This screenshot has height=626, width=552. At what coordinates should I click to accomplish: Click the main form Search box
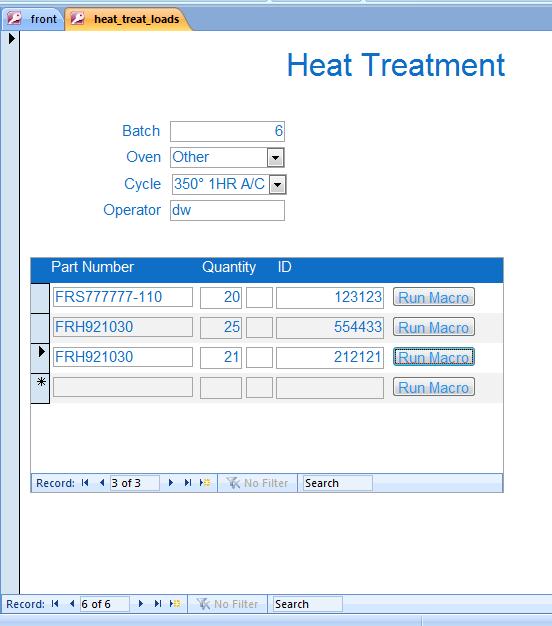pos(308,604)
